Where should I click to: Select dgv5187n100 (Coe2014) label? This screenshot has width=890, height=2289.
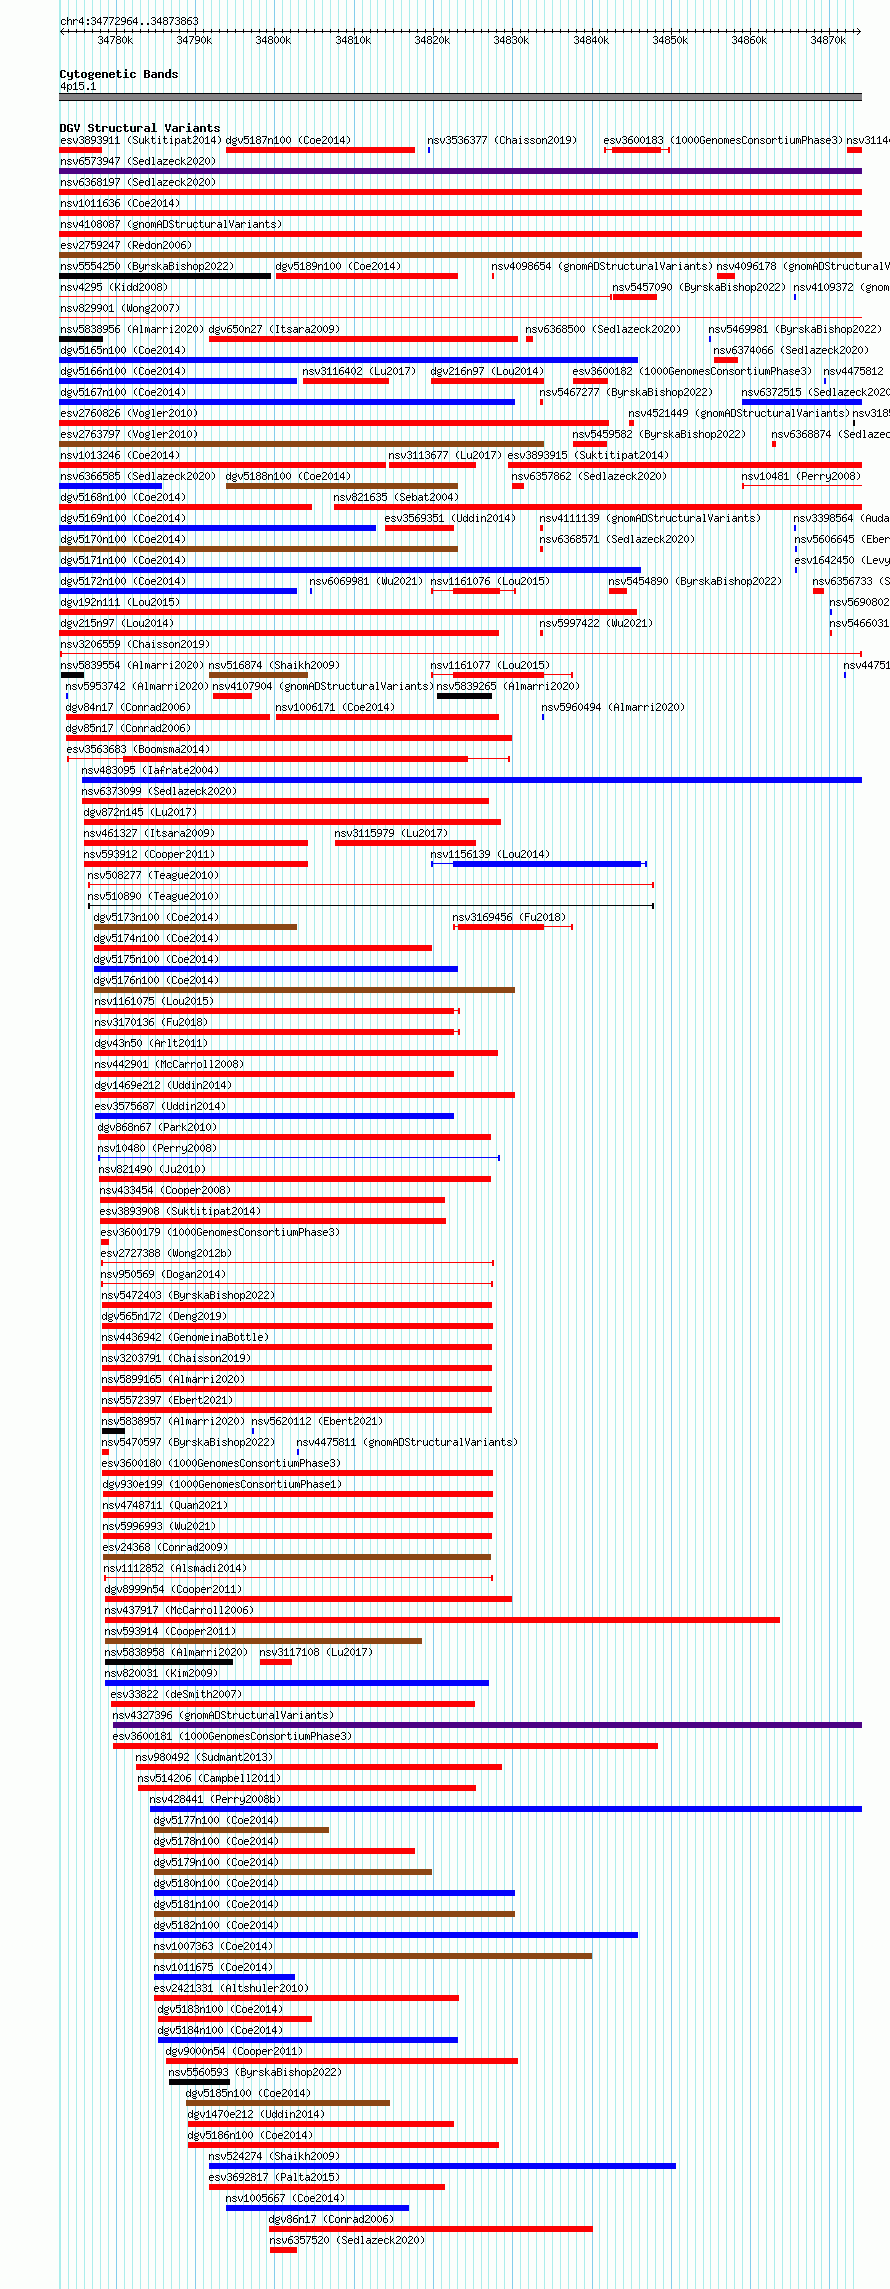pyautogui.click(x=289, y=140)
